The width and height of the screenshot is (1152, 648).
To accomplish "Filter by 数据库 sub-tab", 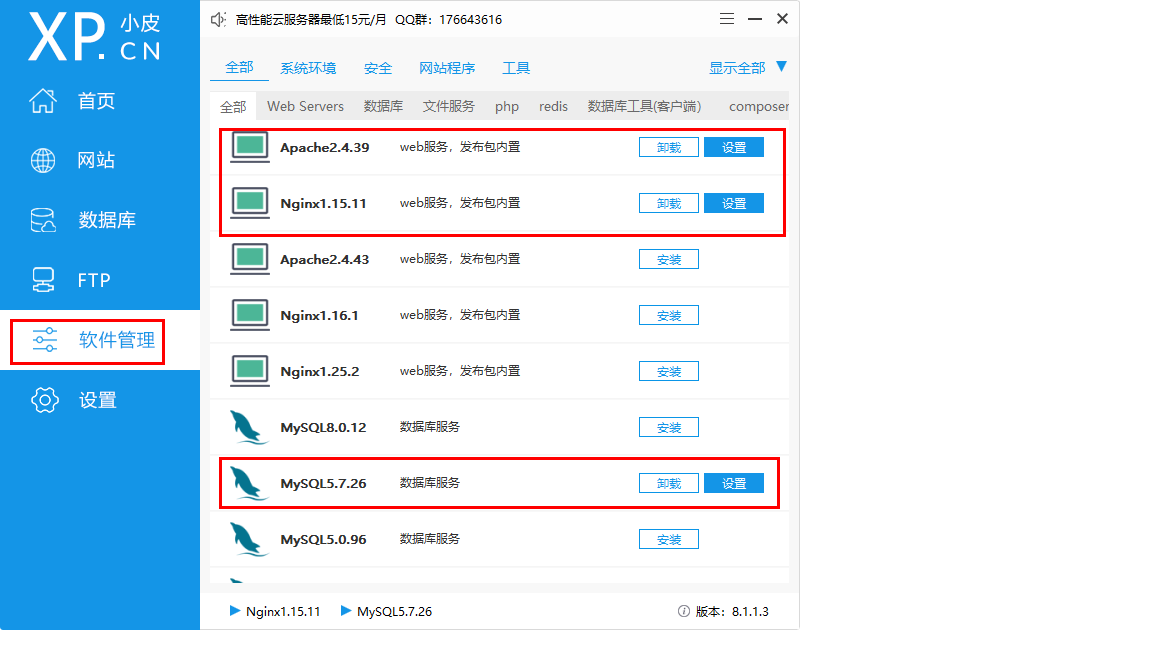I will (x=383, y=107).
